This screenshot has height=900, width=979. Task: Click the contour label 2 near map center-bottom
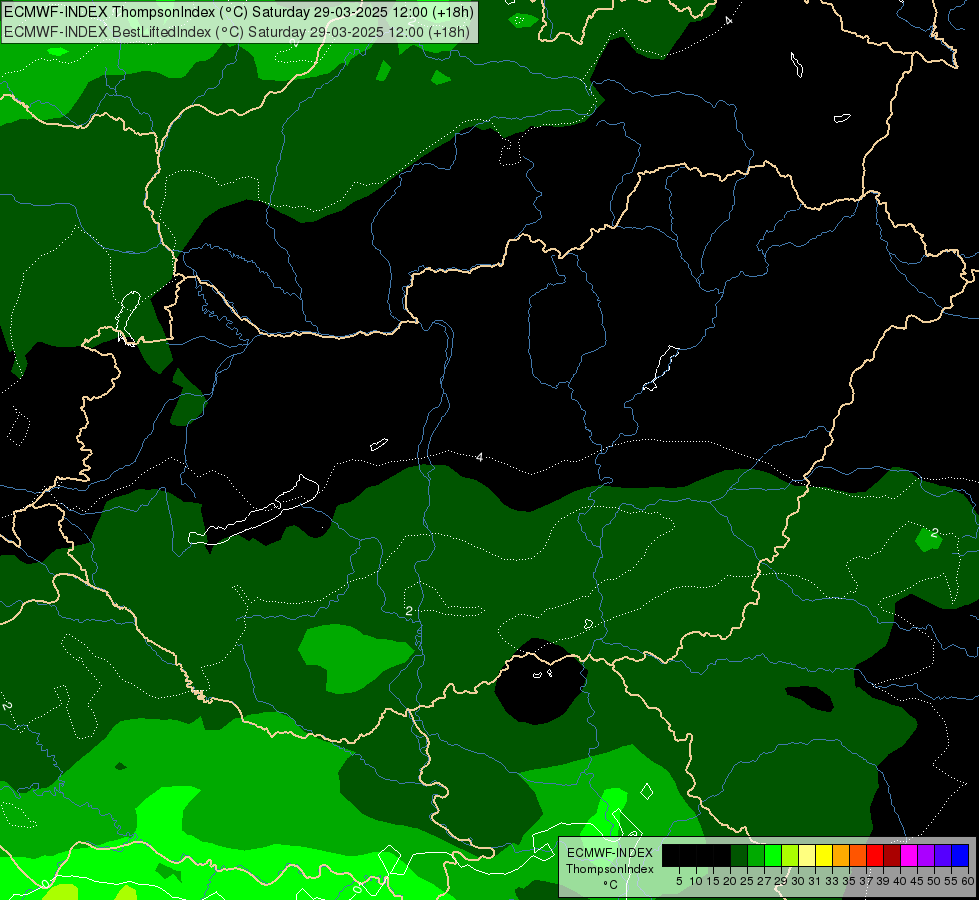click(x=409, y=611)
